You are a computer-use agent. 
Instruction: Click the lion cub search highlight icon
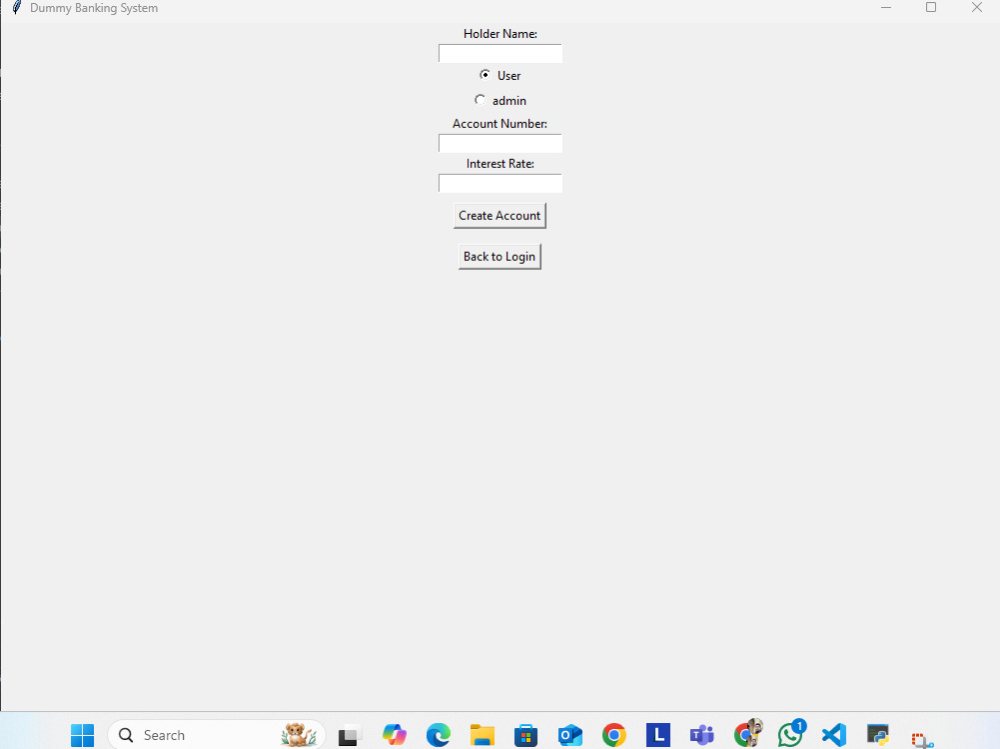[298, 735]
